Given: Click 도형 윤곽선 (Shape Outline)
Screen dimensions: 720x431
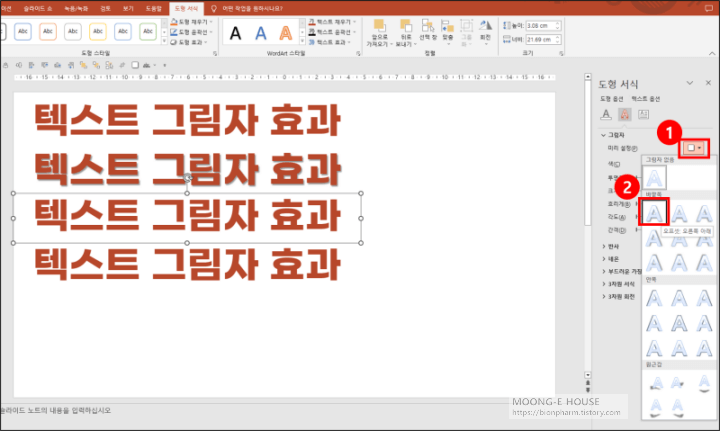Looking at the screenshot, I should pyautogui.click(x=191, y=32).
